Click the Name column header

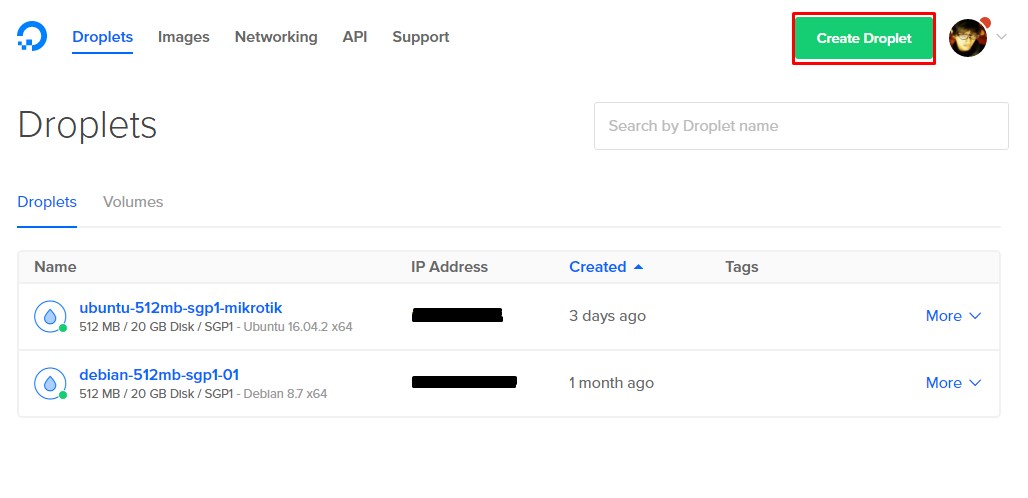[x=55, y=267]
